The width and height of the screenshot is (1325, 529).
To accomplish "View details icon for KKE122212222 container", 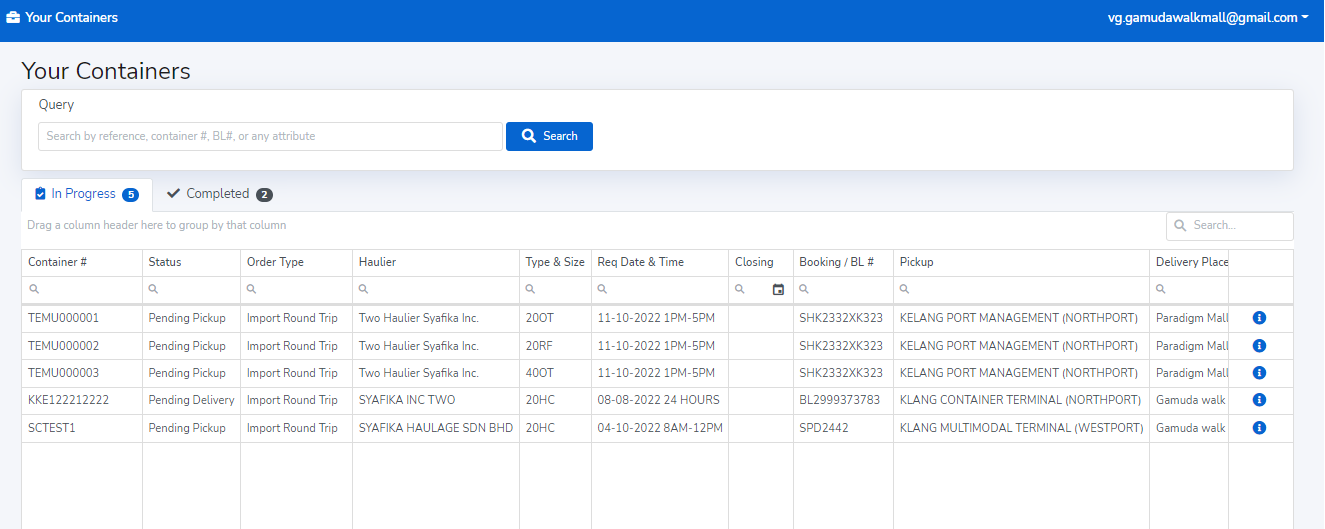I will point(1259,400).
